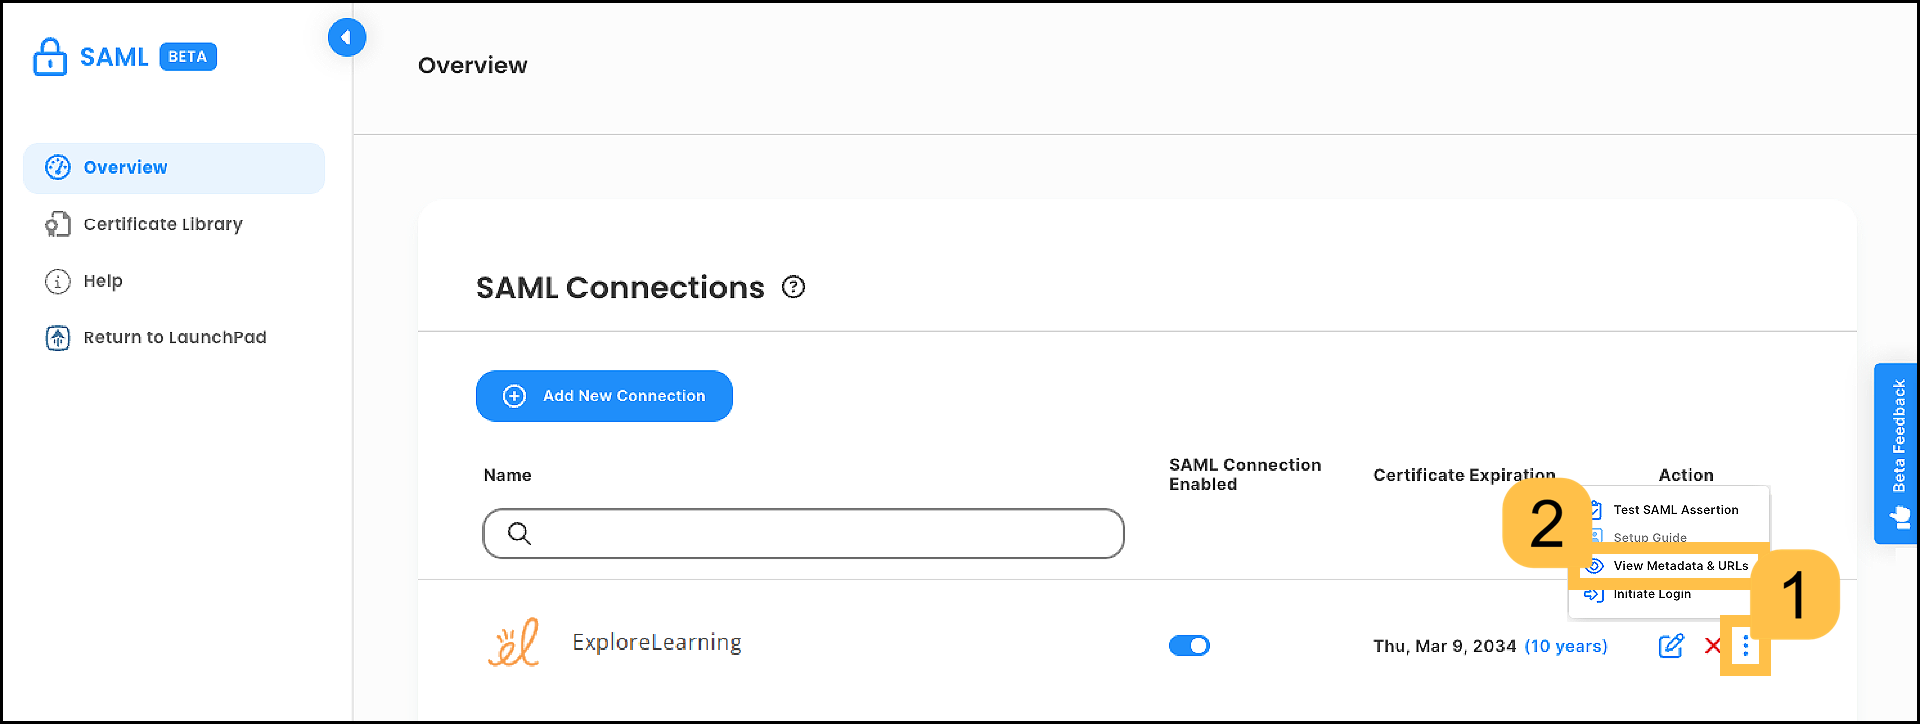1920x724 pixels.
Task: Select Return to LaunchPad in sidebar
Action: click(x=174, y=337)
